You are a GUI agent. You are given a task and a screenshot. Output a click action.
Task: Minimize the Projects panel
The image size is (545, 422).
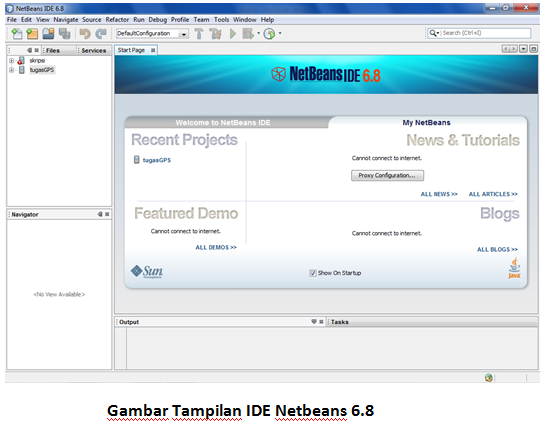[x=30, y=50]
